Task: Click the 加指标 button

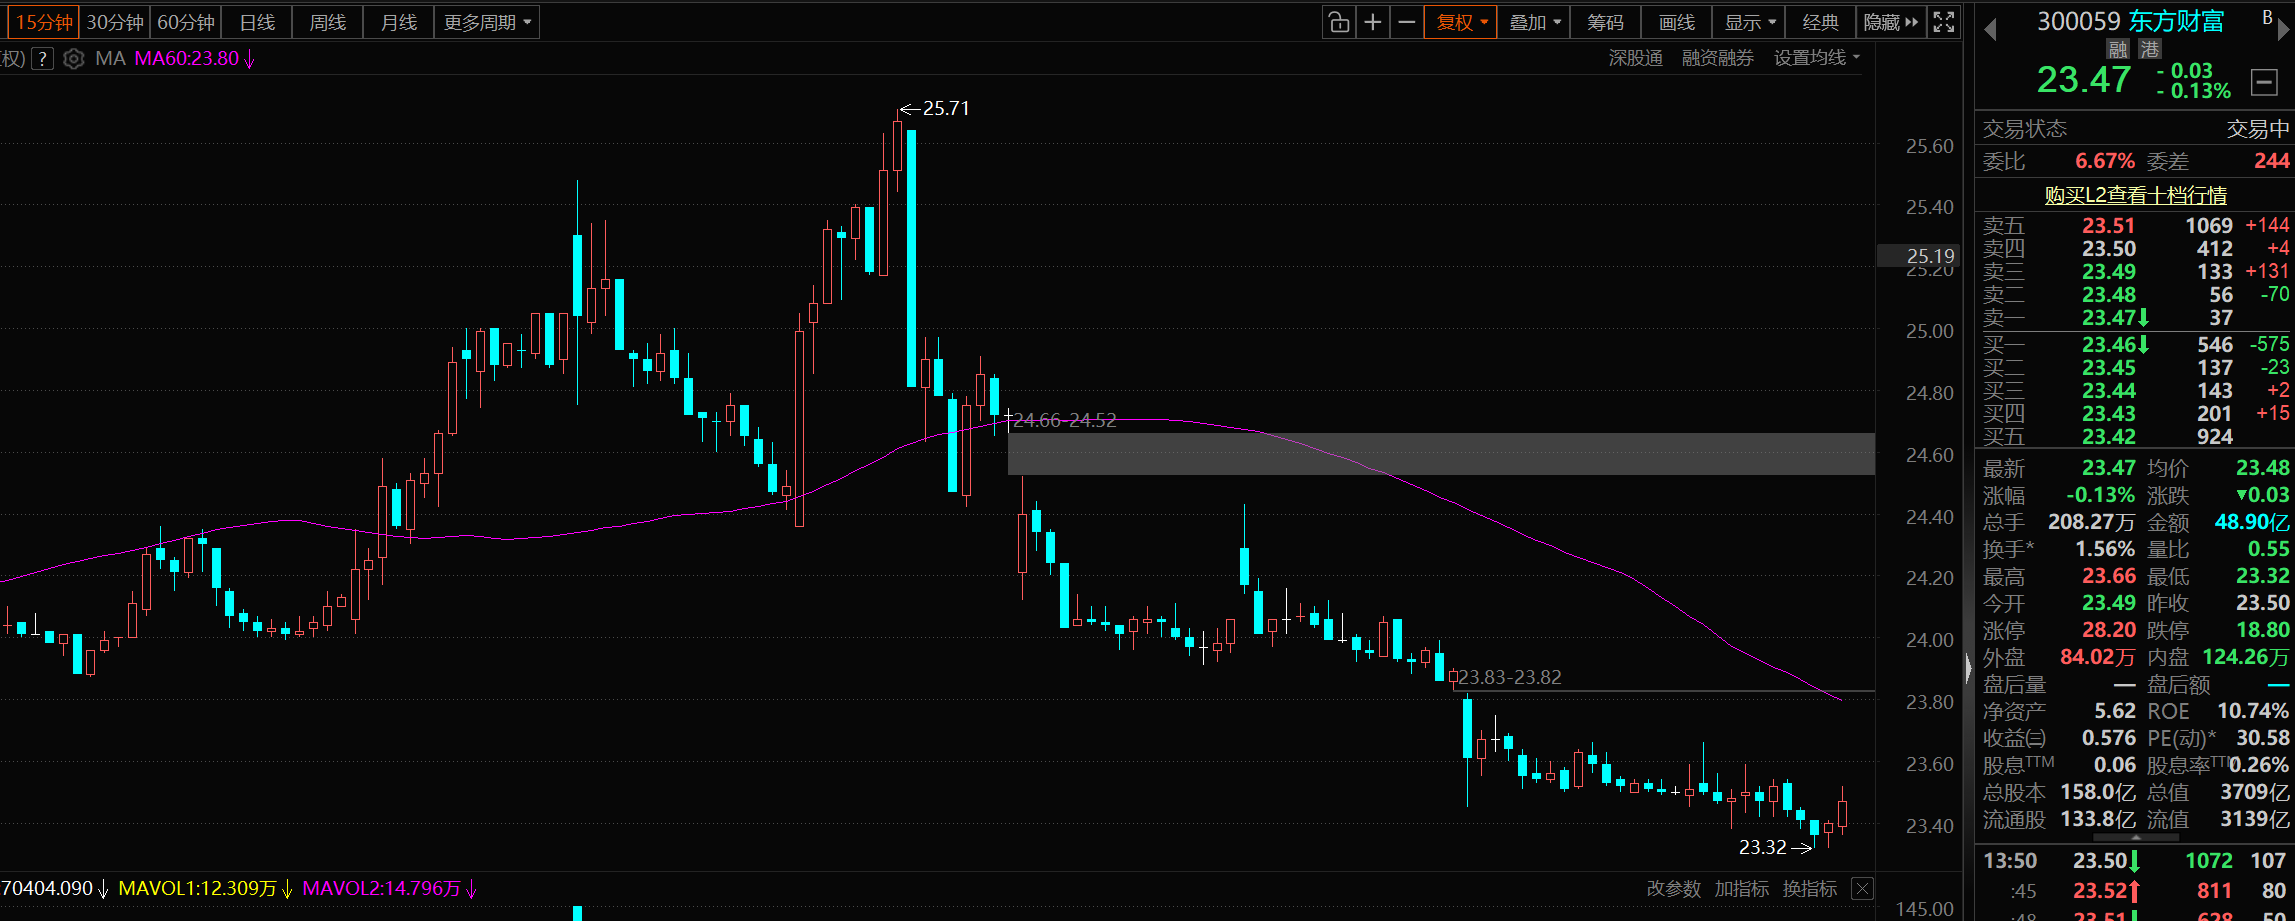Action: pos(1741,888)
